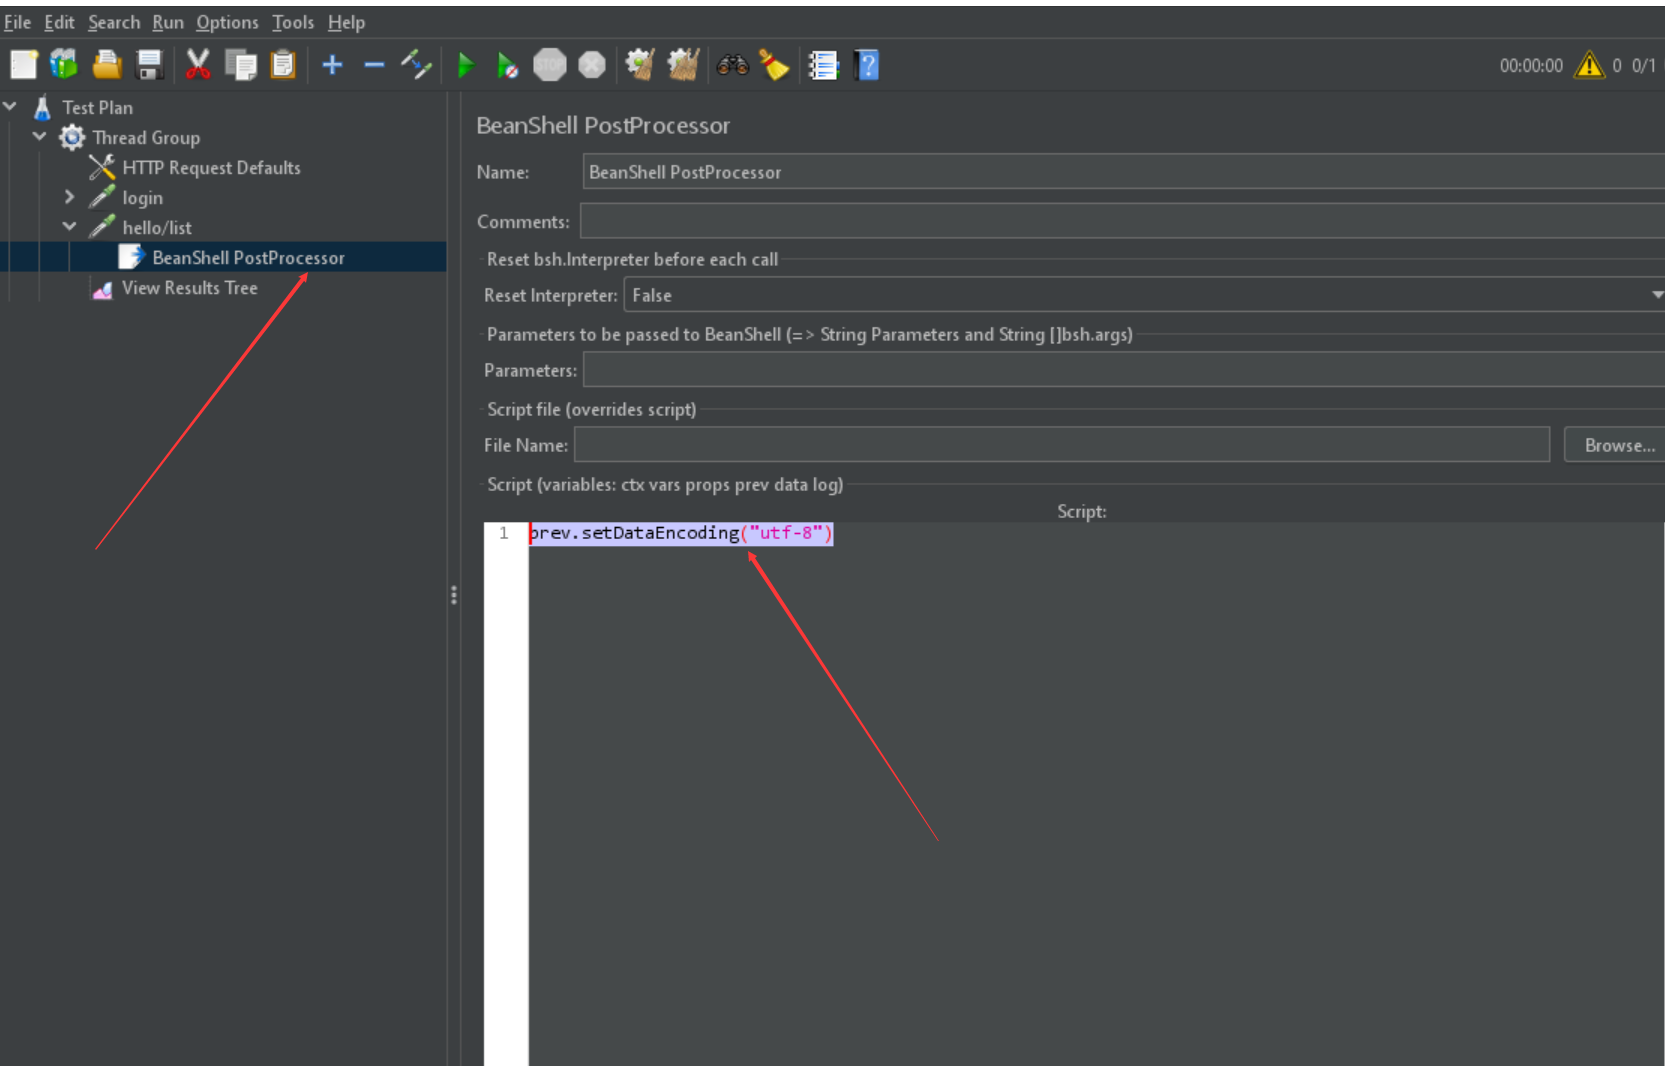The height and width of the screenshot is (1066, 1665).
Task: Collapse the Test Plan tree node
Action: (x=10, y=106)
